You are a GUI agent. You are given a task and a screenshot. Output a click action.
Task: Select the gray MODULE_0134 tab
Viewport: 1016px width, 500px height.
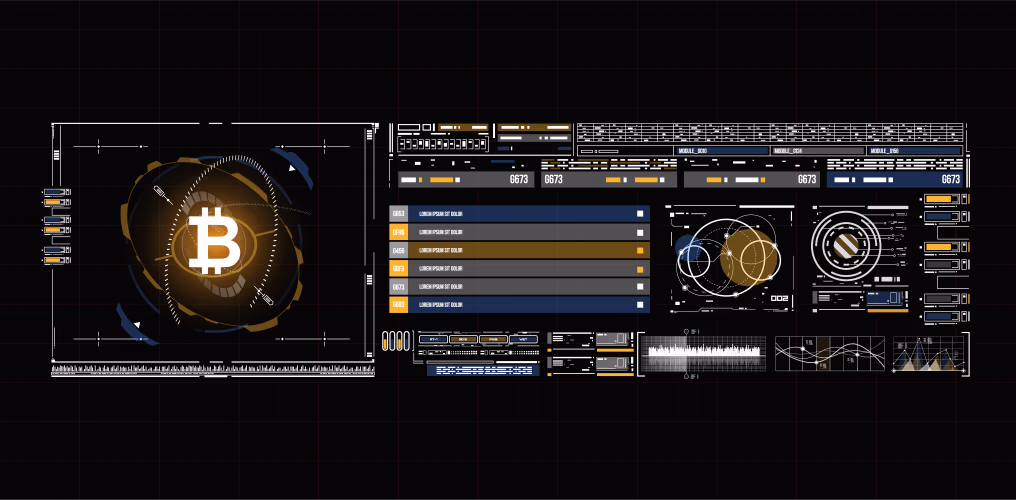pyautogui.click(x=817, y=151)
